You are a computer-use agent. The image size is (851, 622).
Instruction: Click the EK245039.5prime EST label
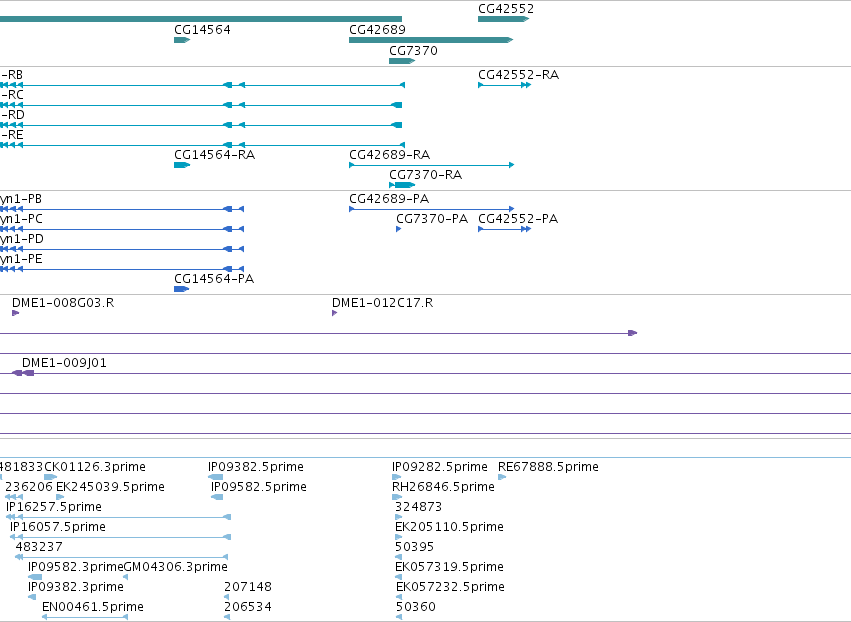point(110,487)
